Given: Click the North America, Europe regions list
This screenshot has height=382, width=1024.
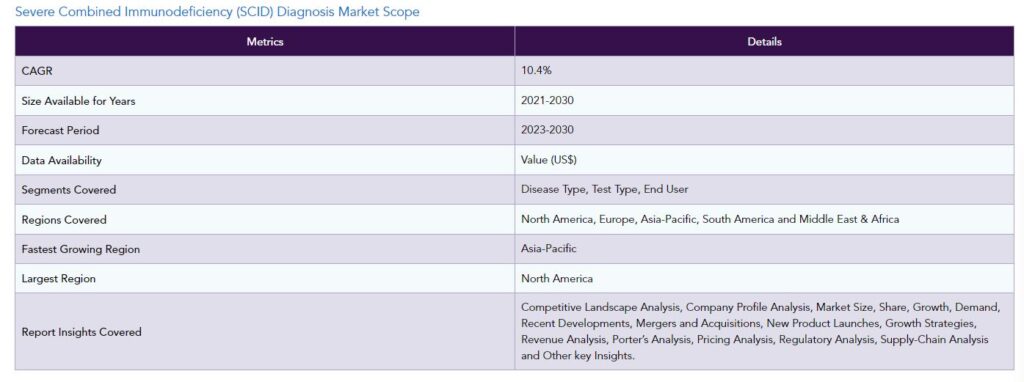Looking at the screenshot, I should tap(710, 219).
